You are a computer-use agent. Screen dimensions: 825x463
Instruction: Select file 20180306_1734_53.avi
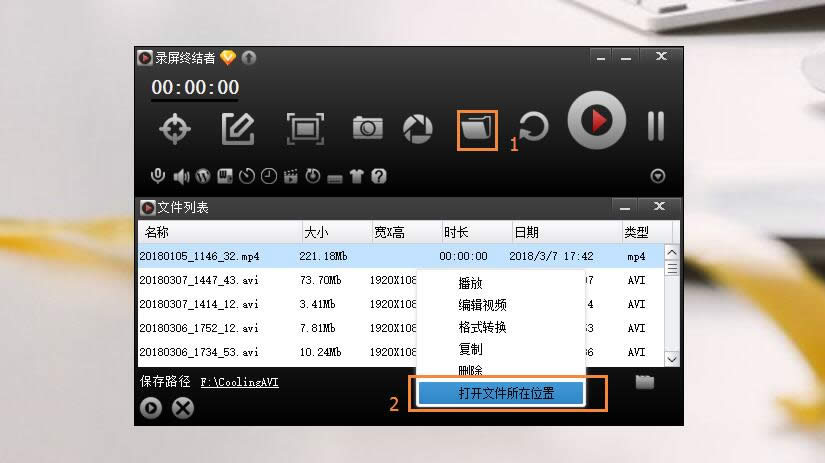(199, 352)
